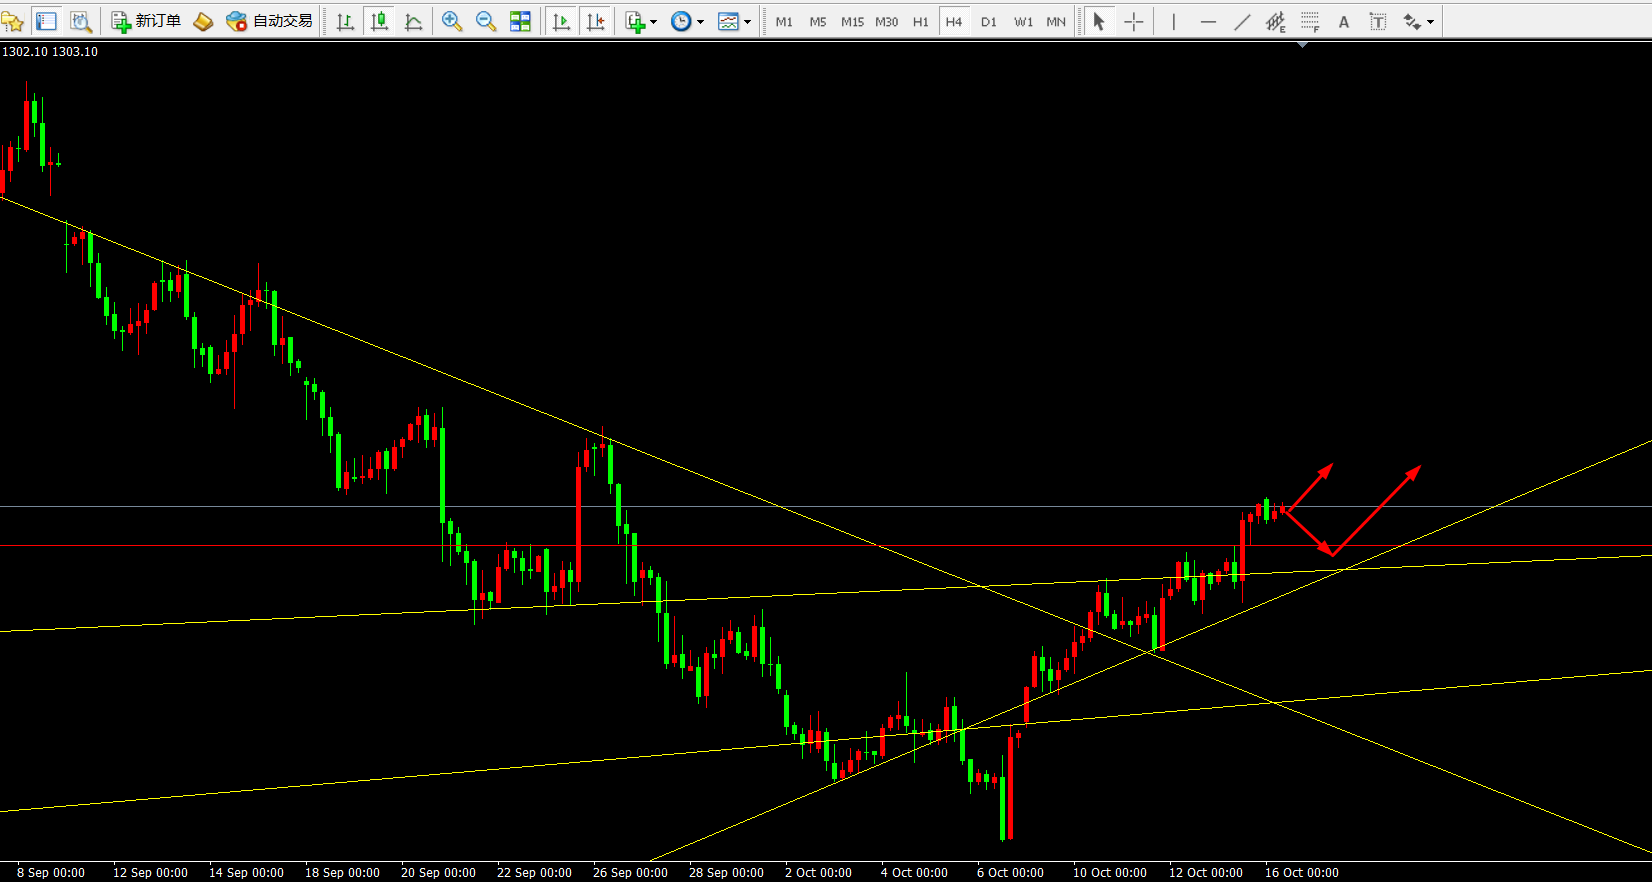The width and height of the screenshot is (1652, 882).
Task: Zoom out of the chart
Action: click(x=486, y=21)
